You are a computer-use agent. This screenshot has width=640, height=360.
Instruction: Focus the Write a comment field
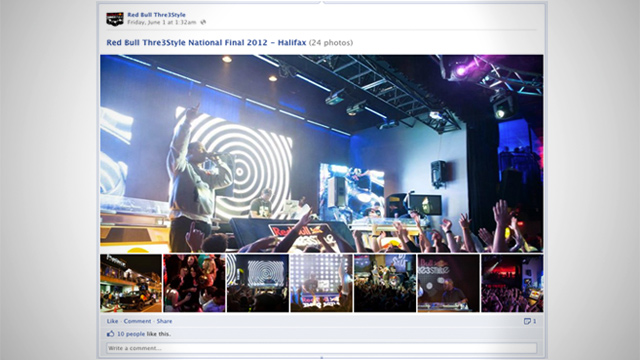322,348
